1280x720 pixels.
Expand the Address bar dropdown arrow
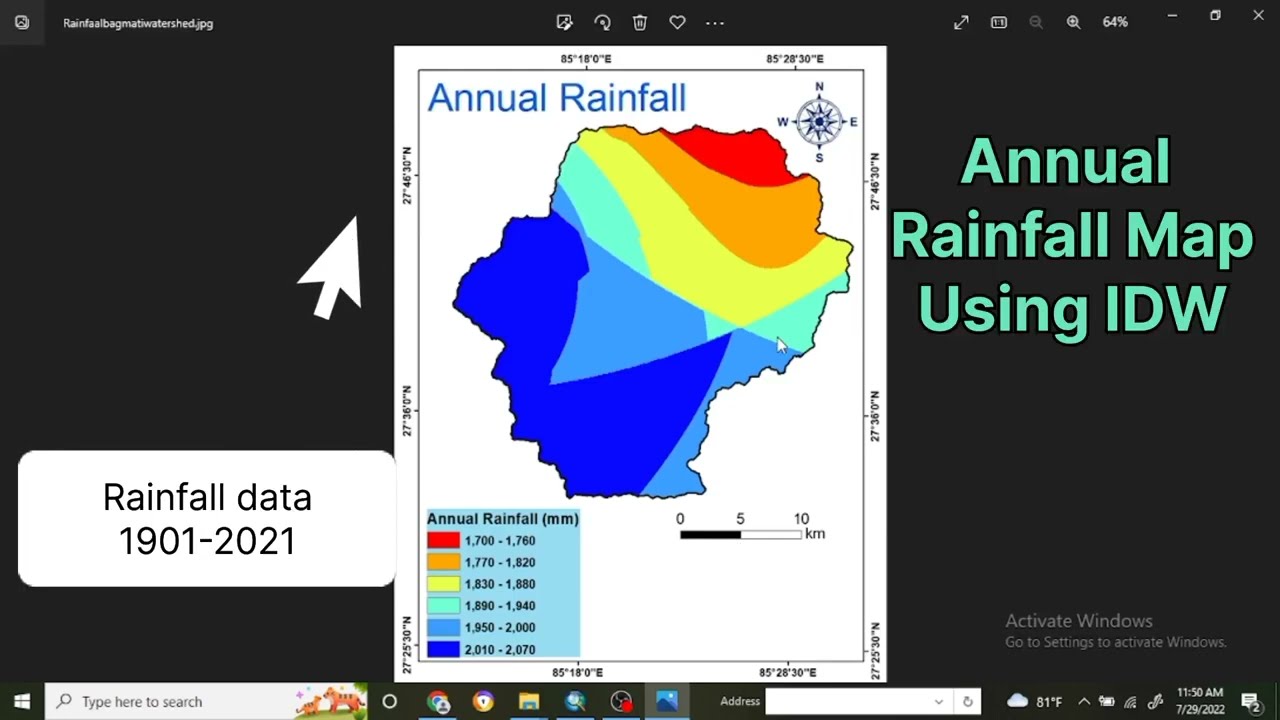point(939,702)
